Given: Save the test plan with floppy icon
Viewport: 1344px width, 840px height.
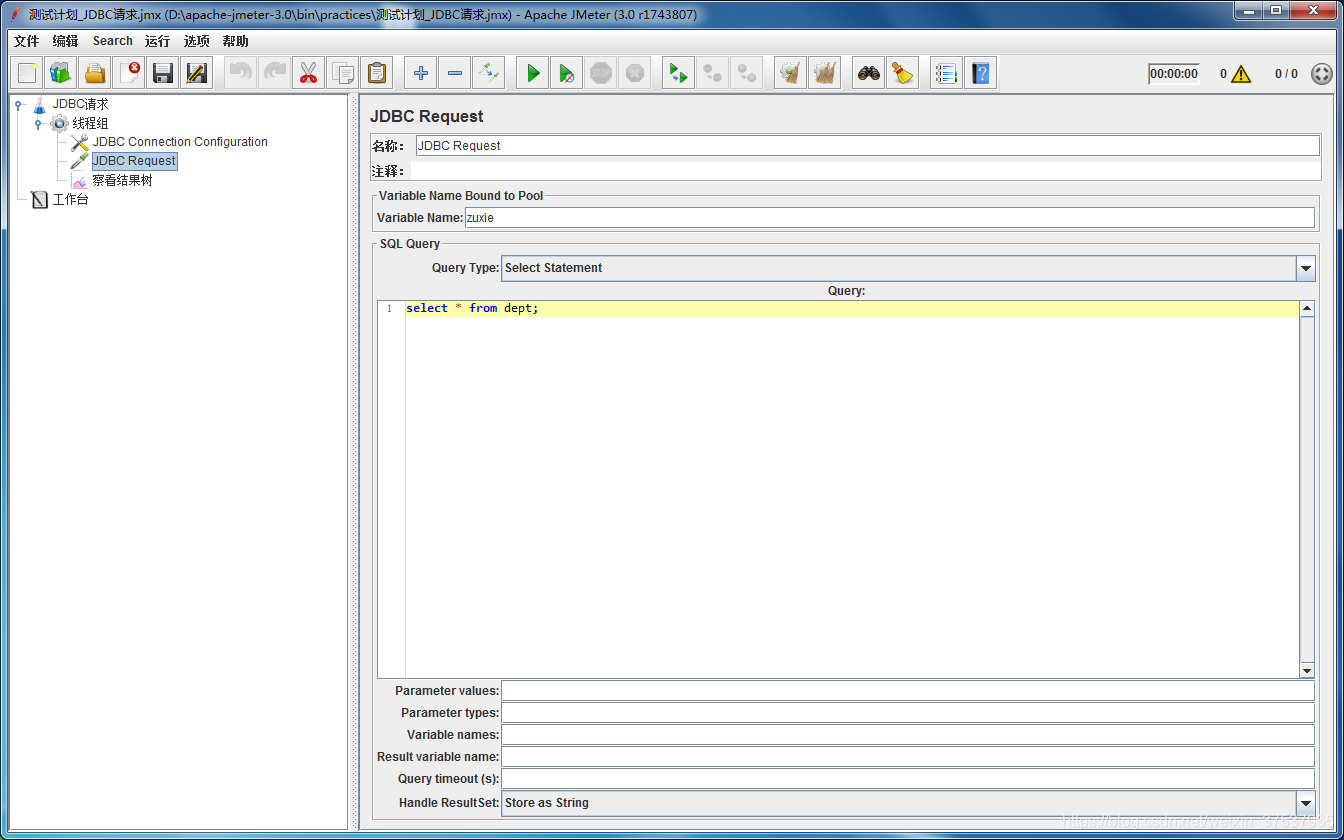Looking at the screenshot, I should point(163,73).
